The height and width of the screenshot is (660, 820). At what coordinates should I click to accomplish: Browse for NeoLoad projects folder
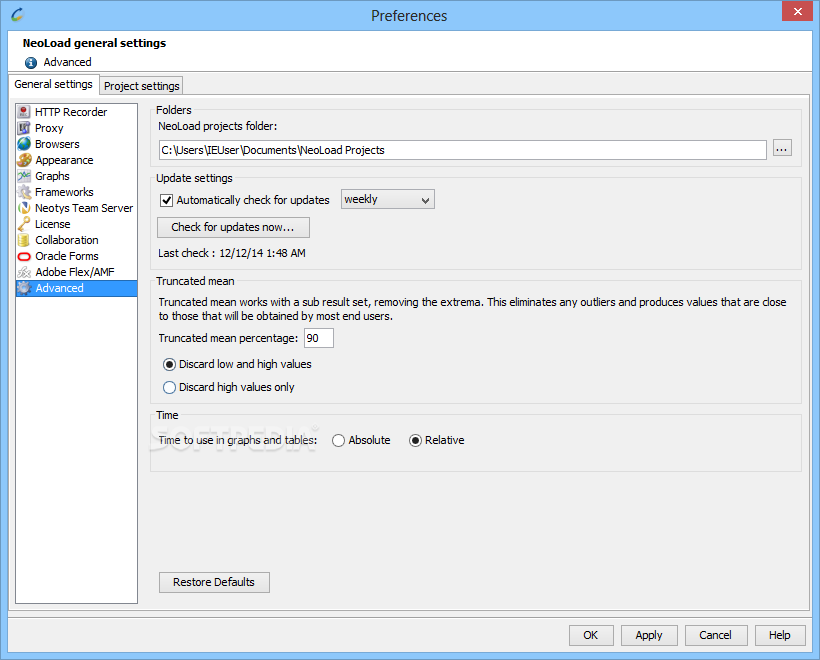[782, 149]
